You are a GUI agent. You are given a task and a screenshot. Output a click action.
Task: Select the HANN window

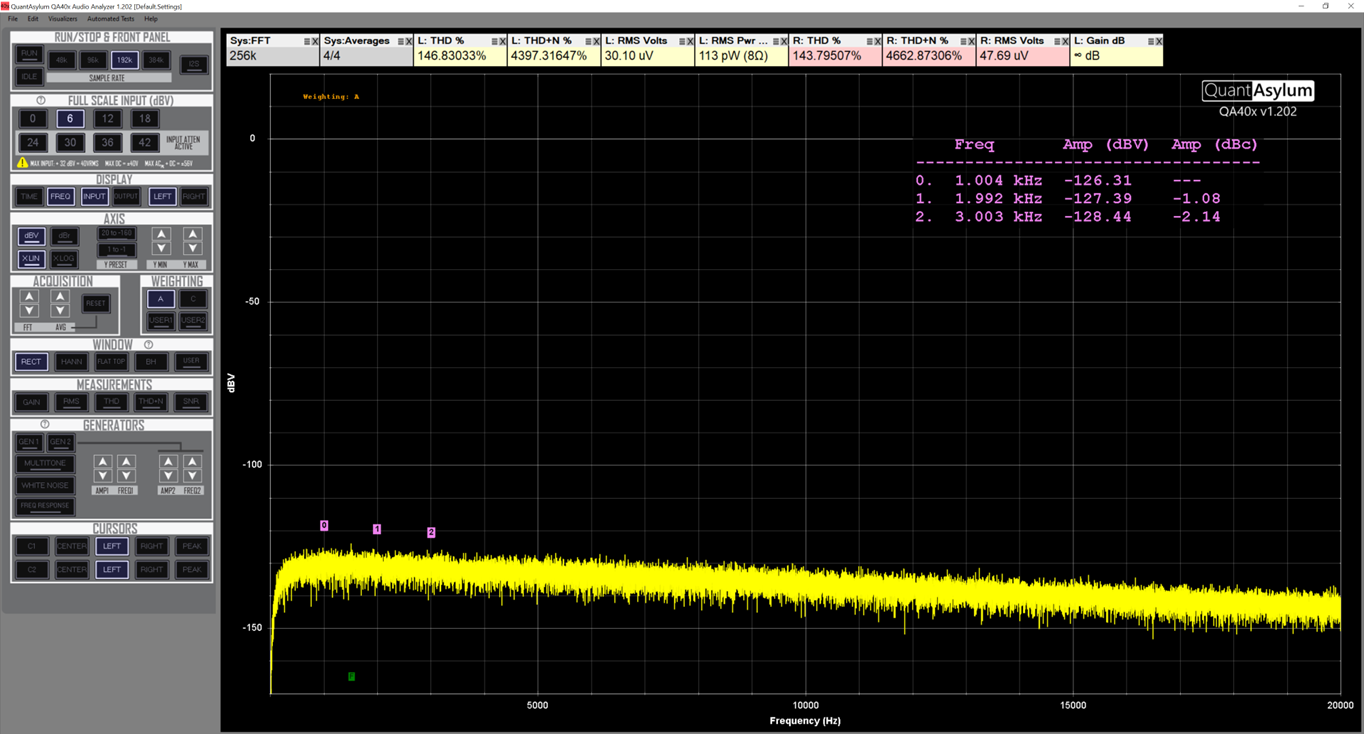coord(71,362)
